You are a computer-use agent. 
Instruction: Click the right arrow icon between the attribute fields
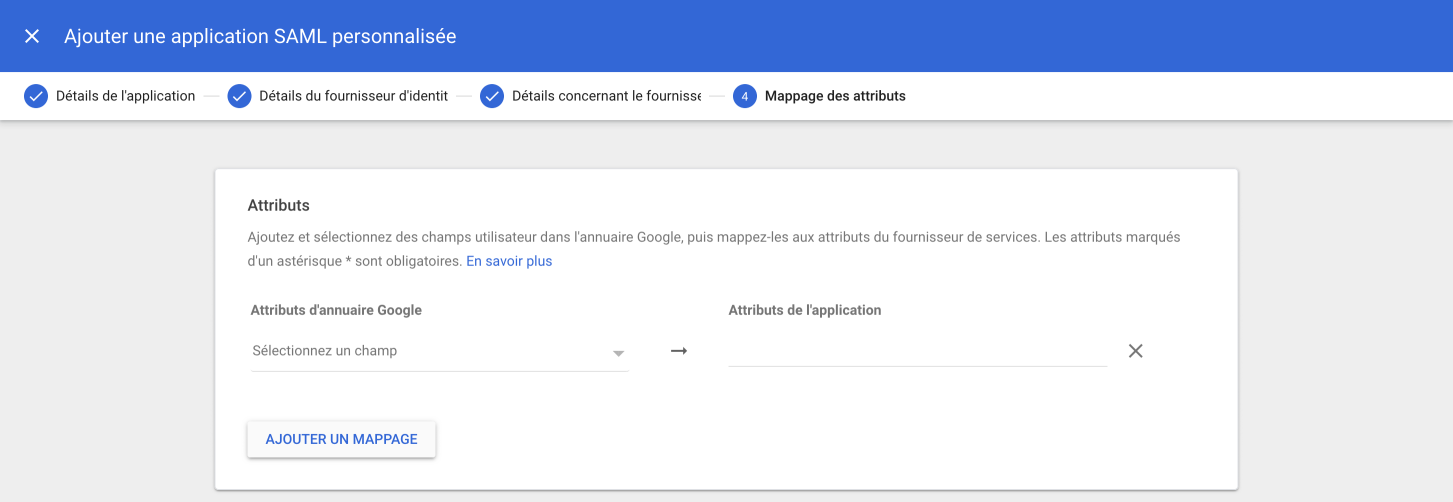click(x=679, y=351)
